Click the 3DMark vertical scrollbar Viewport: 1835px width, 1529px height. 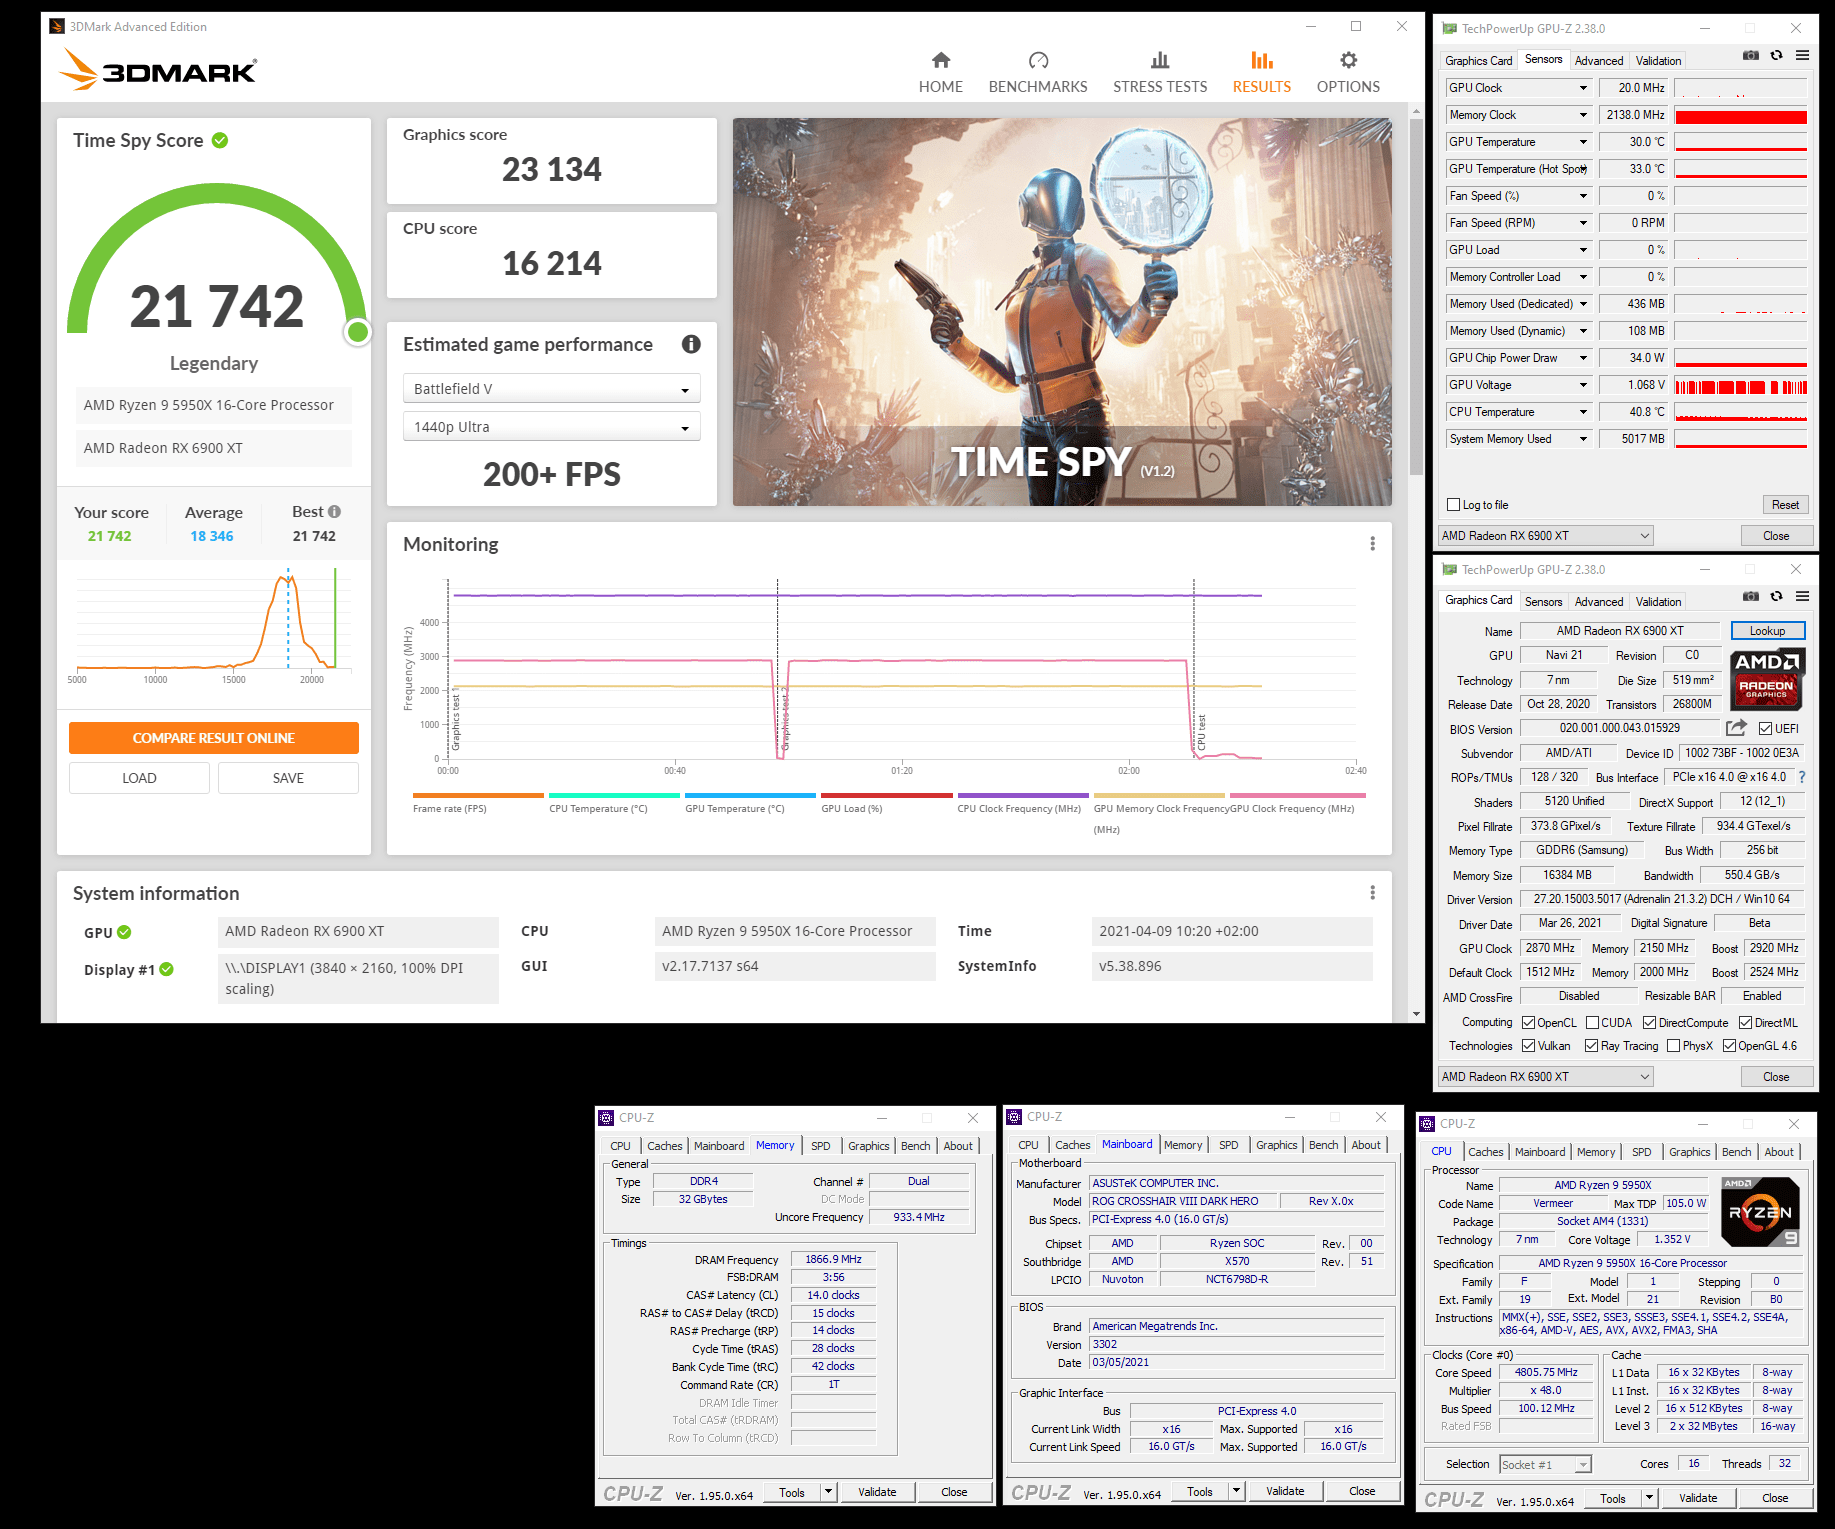pos(1416,297)
